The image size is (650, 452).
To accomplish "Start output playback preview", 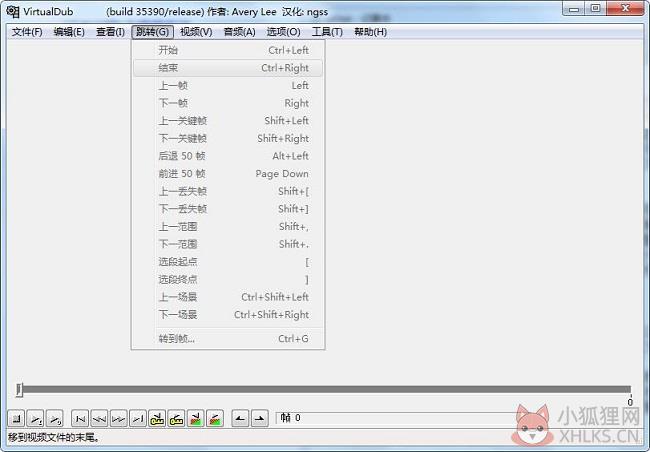I will [x=54, y=419].
